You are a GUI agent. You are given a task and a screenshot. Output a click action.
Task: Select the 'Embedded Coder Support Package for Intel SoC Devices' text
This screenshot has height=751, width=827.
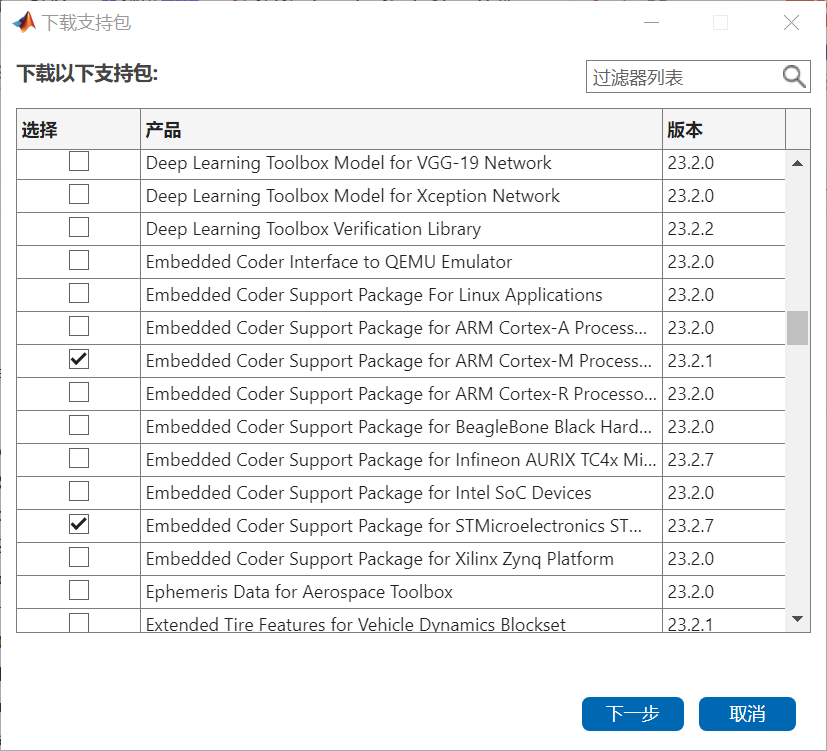coord(369,493)
